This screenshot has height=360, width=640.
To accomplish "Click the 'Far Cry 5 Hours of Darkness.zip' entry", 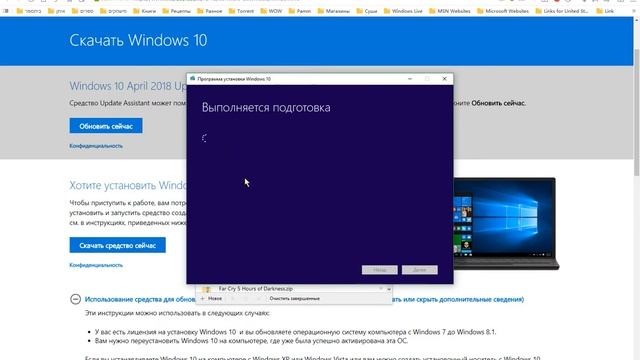I will (x=256, y=289).
